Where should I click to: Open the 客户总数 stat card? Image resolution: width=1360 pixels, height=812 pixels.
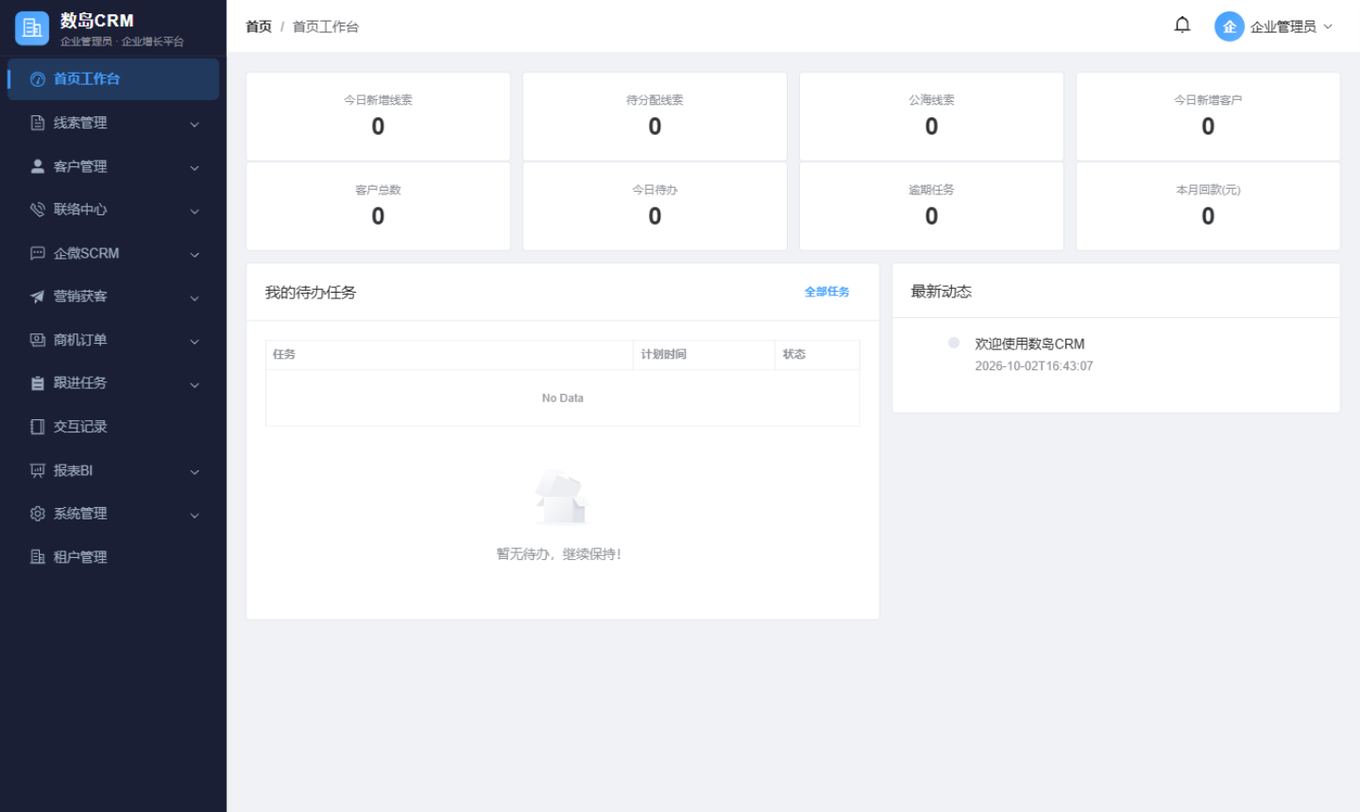[x=378, y=206]
